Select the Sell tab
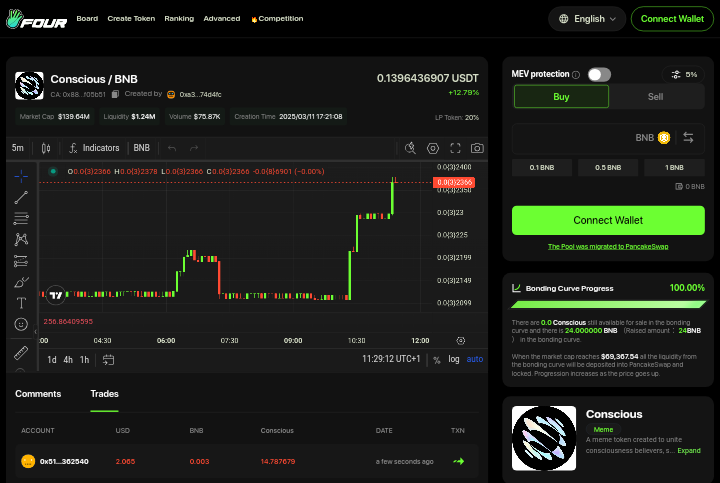The height and width of the screenshot is (483, 720). (655, 96)
